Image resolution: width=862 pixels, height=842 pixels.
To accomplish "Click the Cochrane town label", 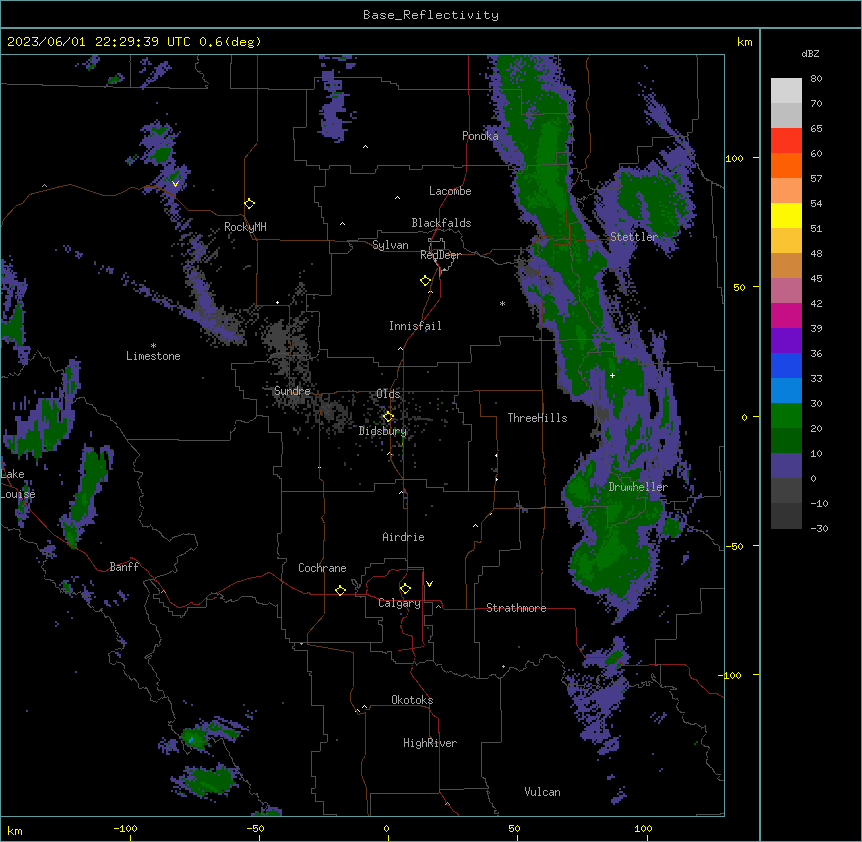I will pyautogui.click(x=322, y=568).
